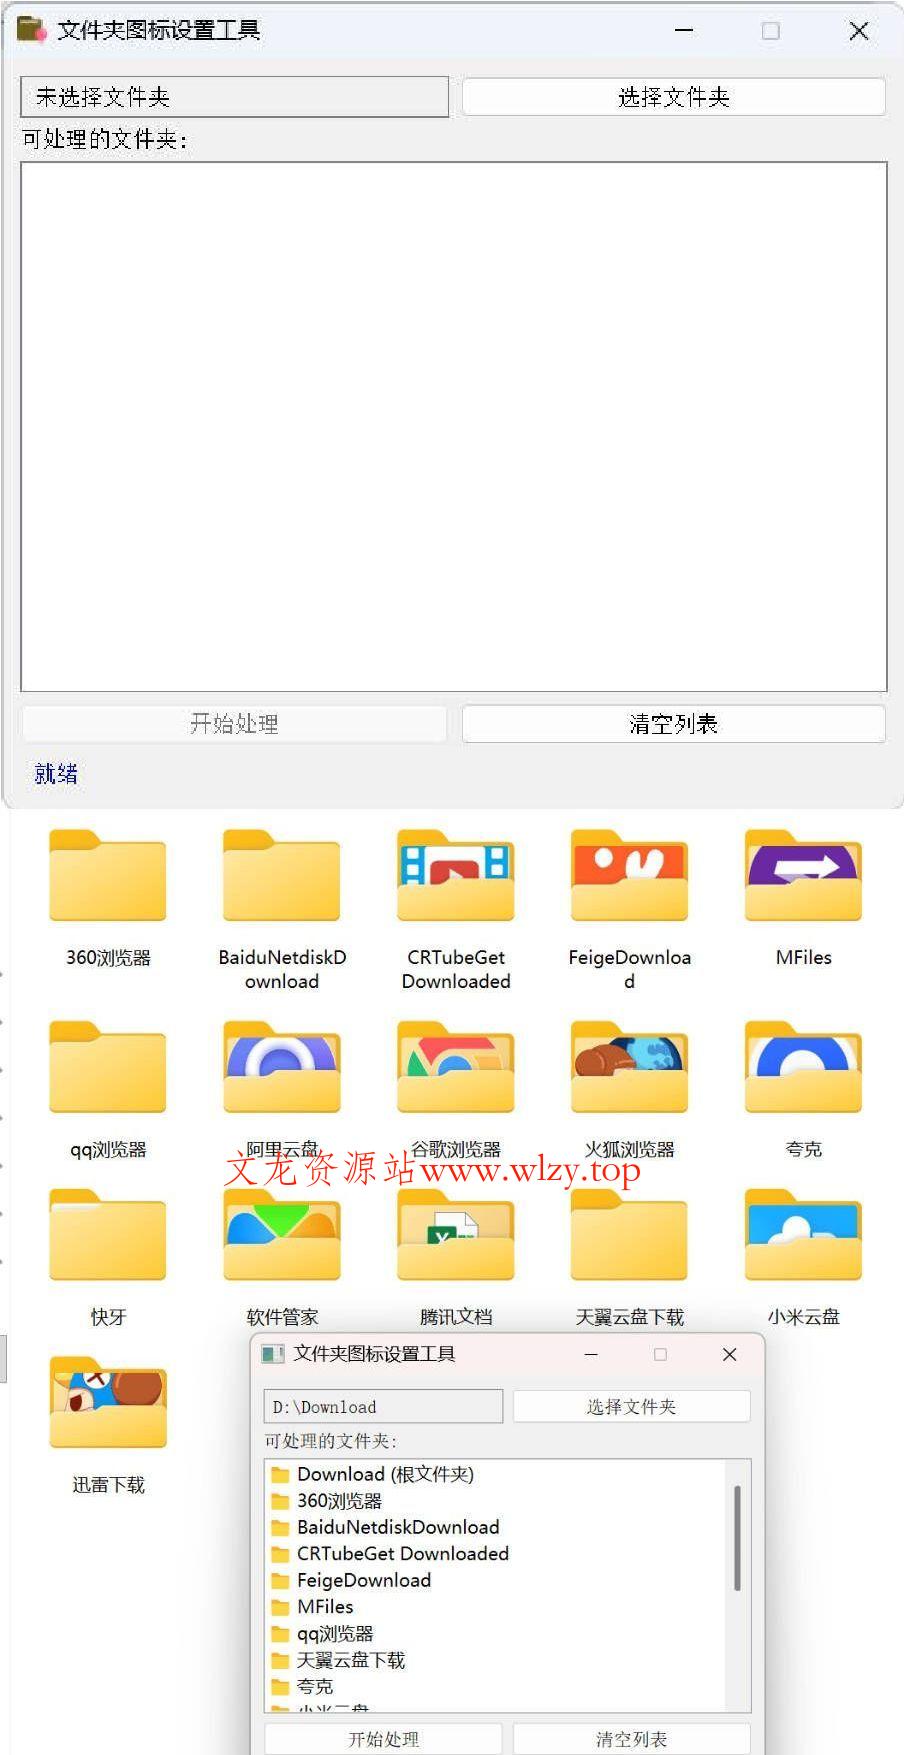Select MFiles row in the list
This screenshot has height=1755, width=904.
coord(497,1607)
